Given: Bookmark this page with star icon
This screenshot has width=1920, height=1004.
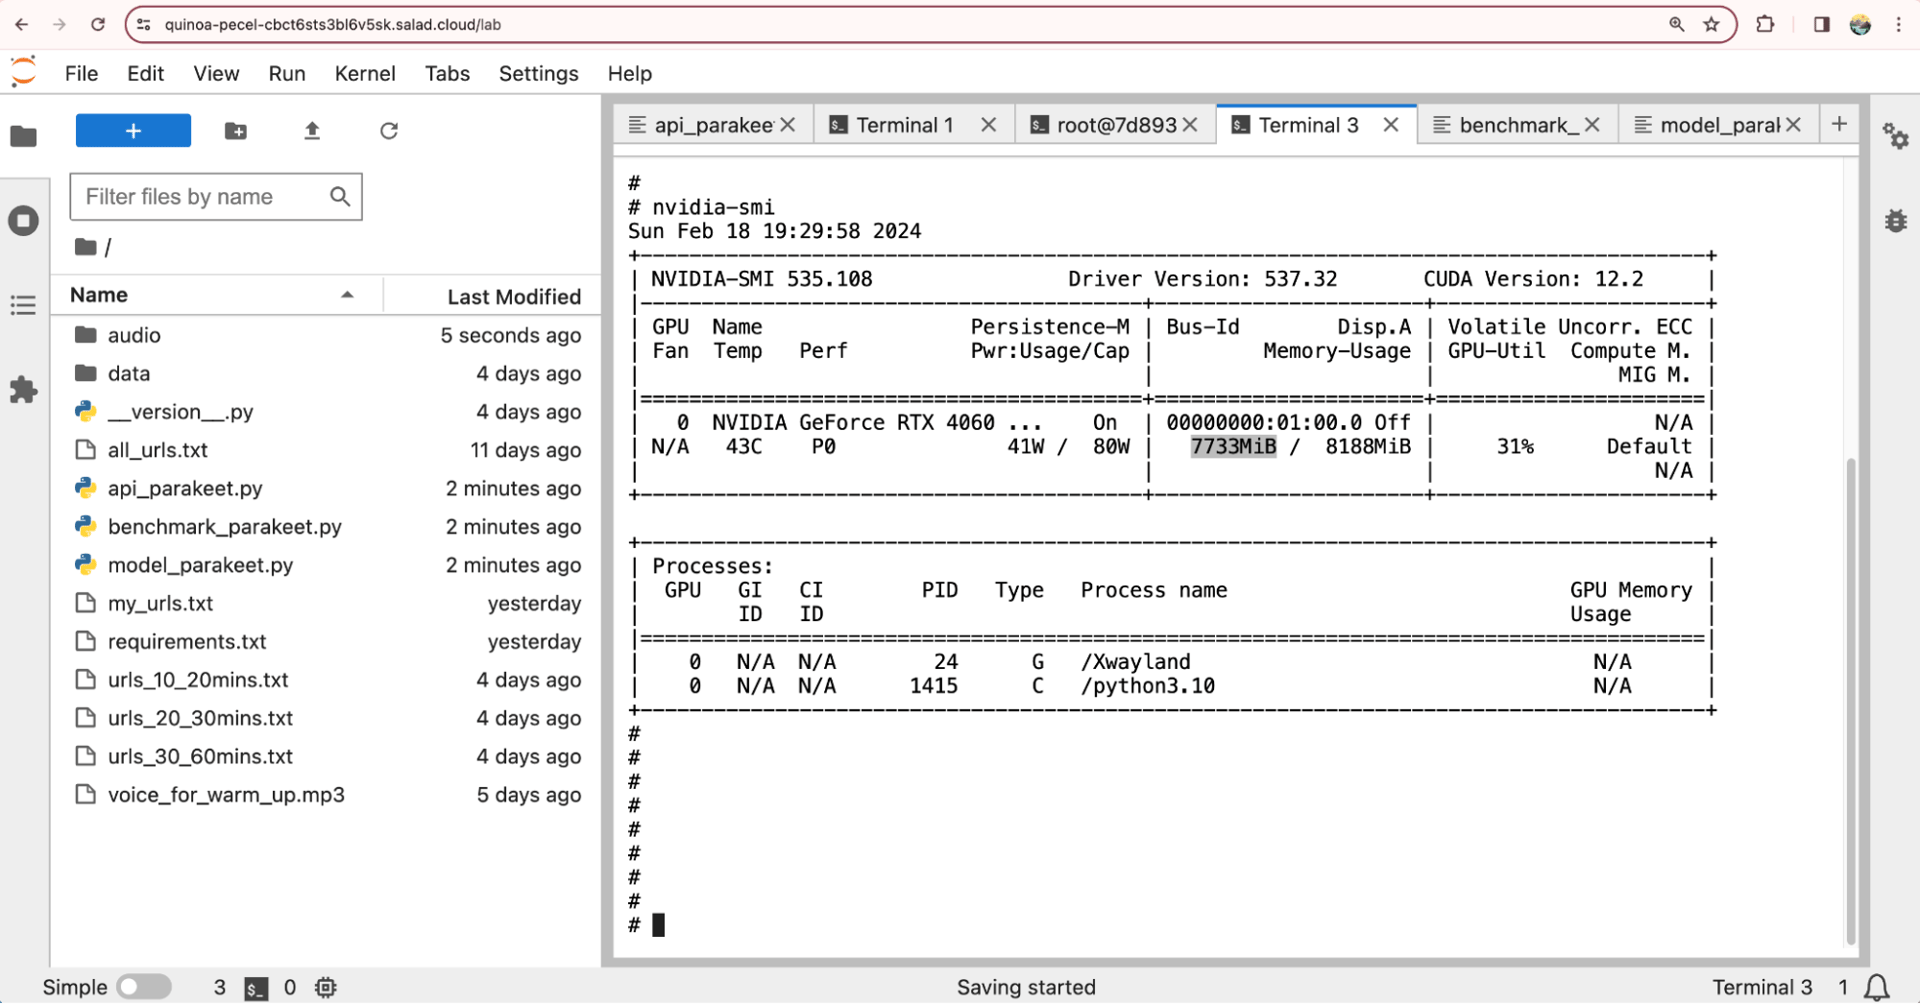Looking at the screenshot, I should coord(1712,24).
